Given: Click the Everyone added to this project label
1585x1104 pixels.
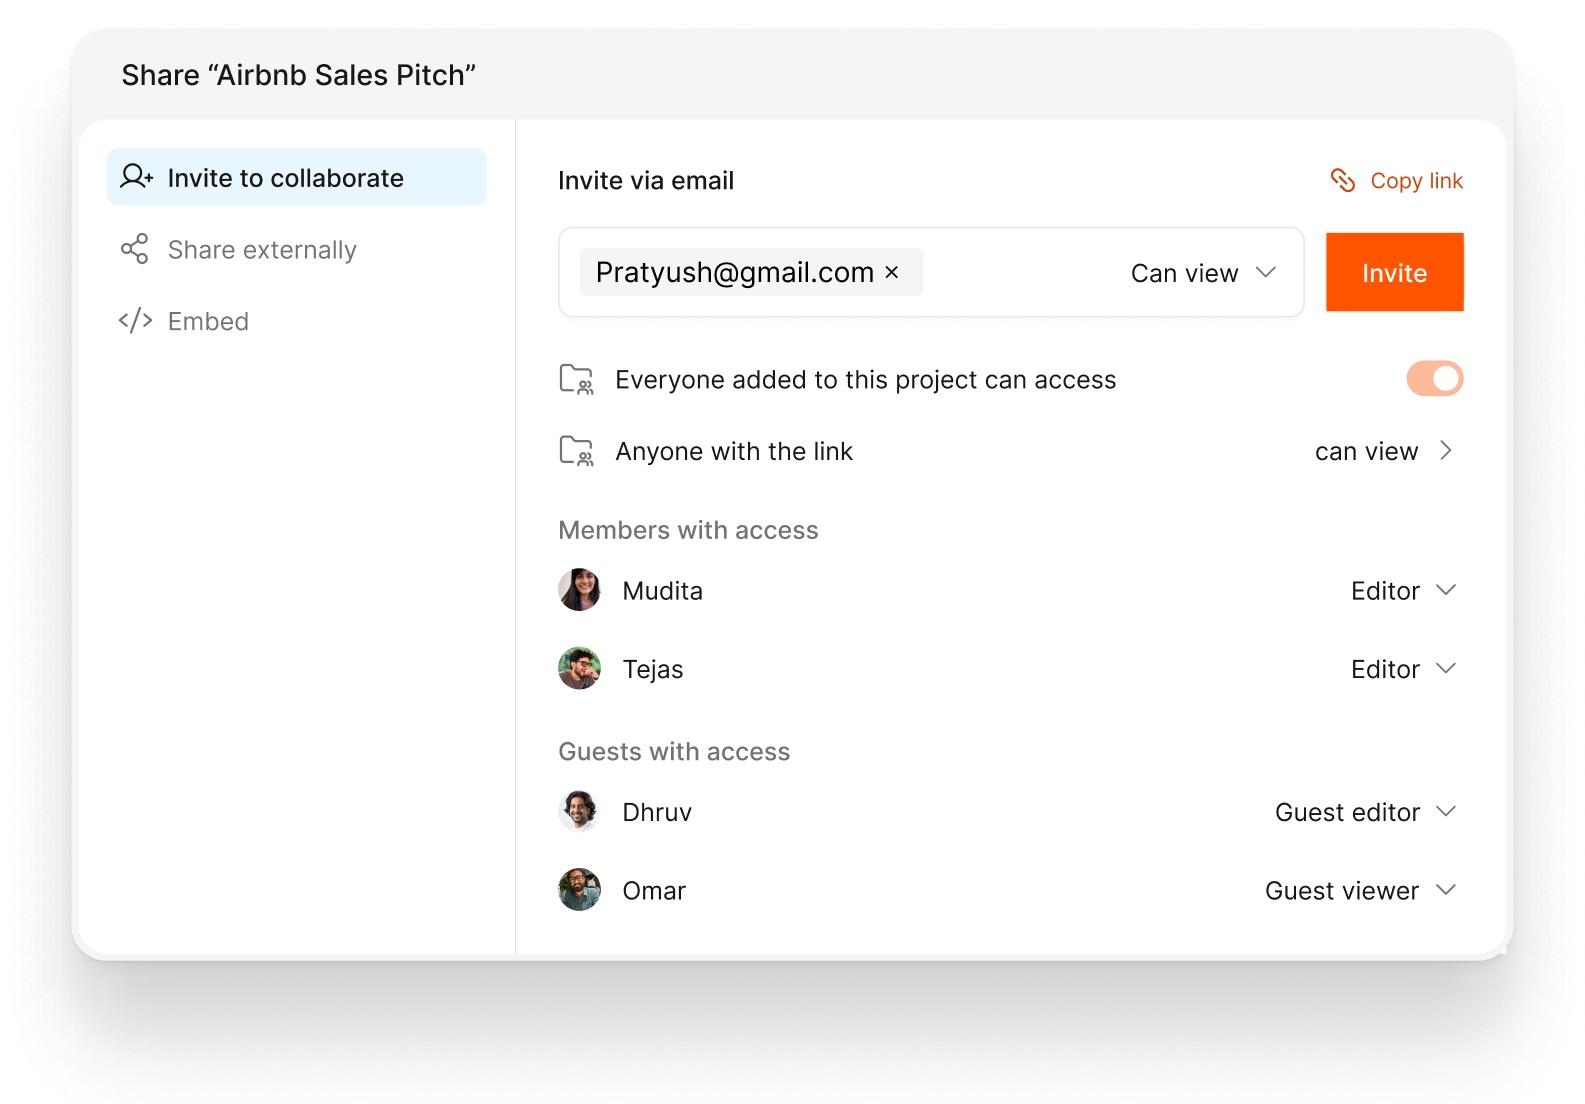Looking at the screenshot, I should (865, 380).
